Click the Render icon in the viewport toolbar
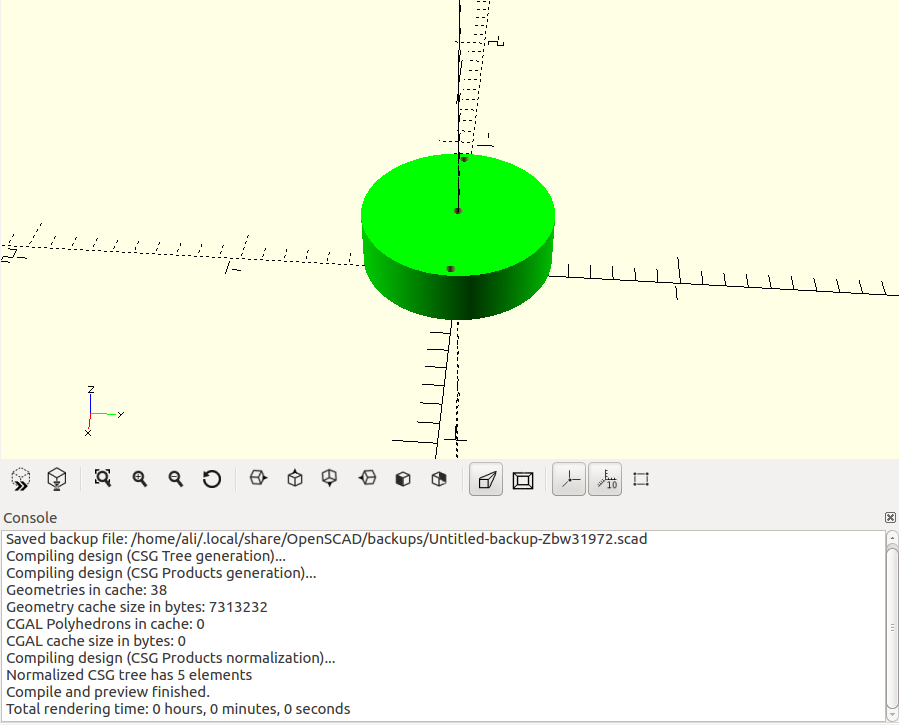 [x=57, y=479]
